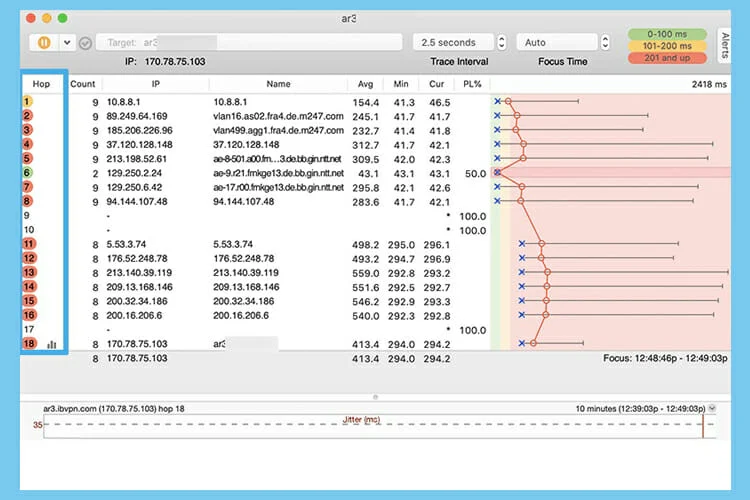
Task: Click IP 200.16.206.6 in IP column
Action: pos(134,316)
